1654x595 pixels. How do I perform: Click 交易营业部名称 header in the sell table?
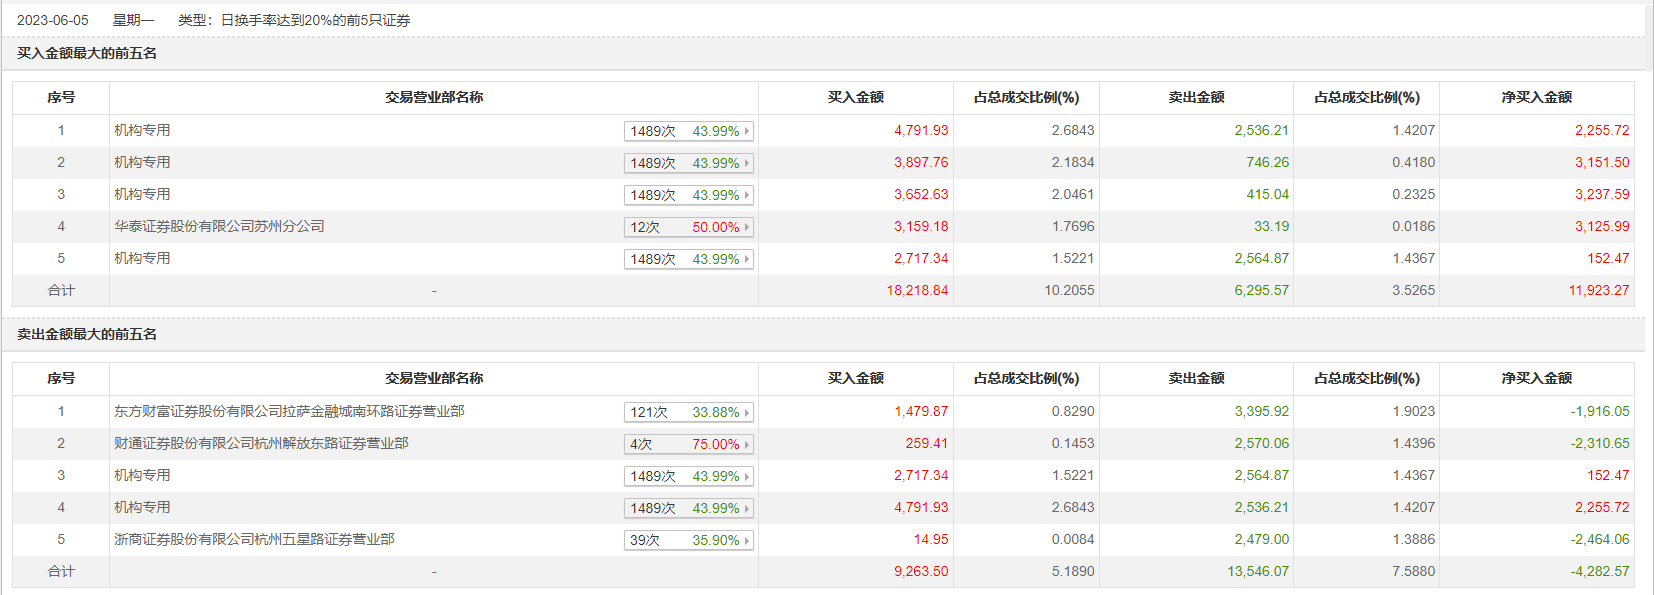point(434,378)
